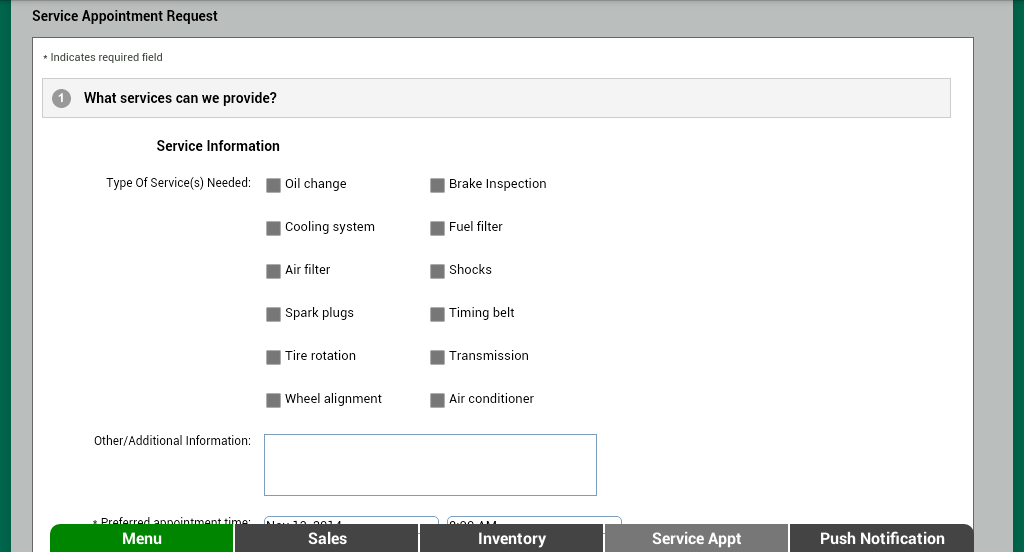
Task: Click the Other/Additional Information text box
Action: pos(430,465)
